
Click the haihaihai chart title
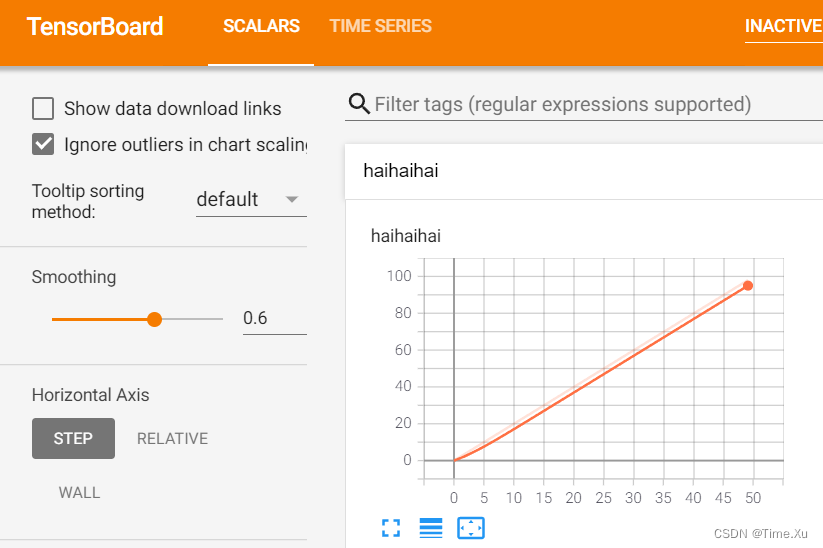[x=405, y=236]
